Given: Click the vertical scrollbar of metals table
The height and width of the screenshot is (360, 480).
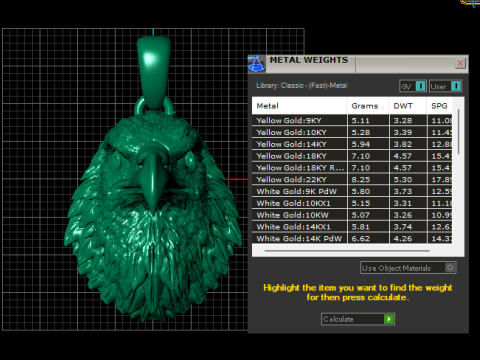Looking at the screenshot, I should click(459, 132).
